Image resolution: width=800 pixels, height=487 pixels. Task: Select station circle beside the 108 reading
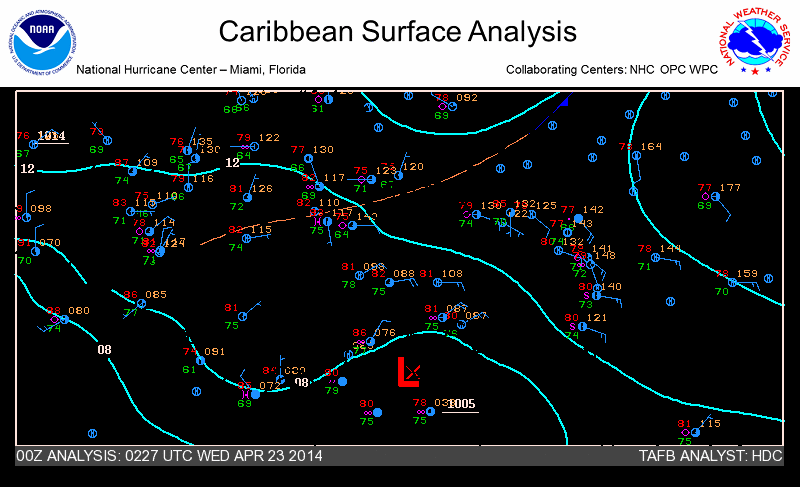pyautogui.click(x=437, y=283)
